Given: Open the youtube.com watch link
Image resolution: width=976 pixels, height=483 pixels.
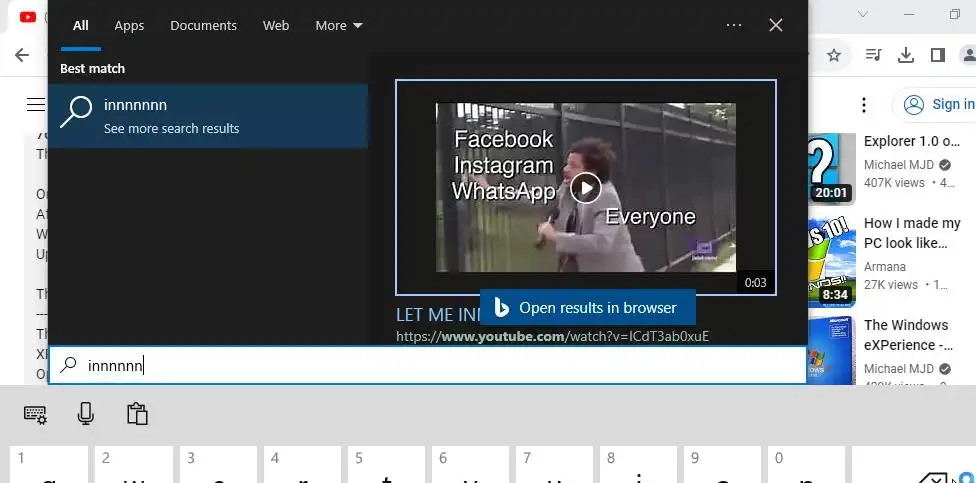Looking at the screenshot, I should click(x=552, y=337).
